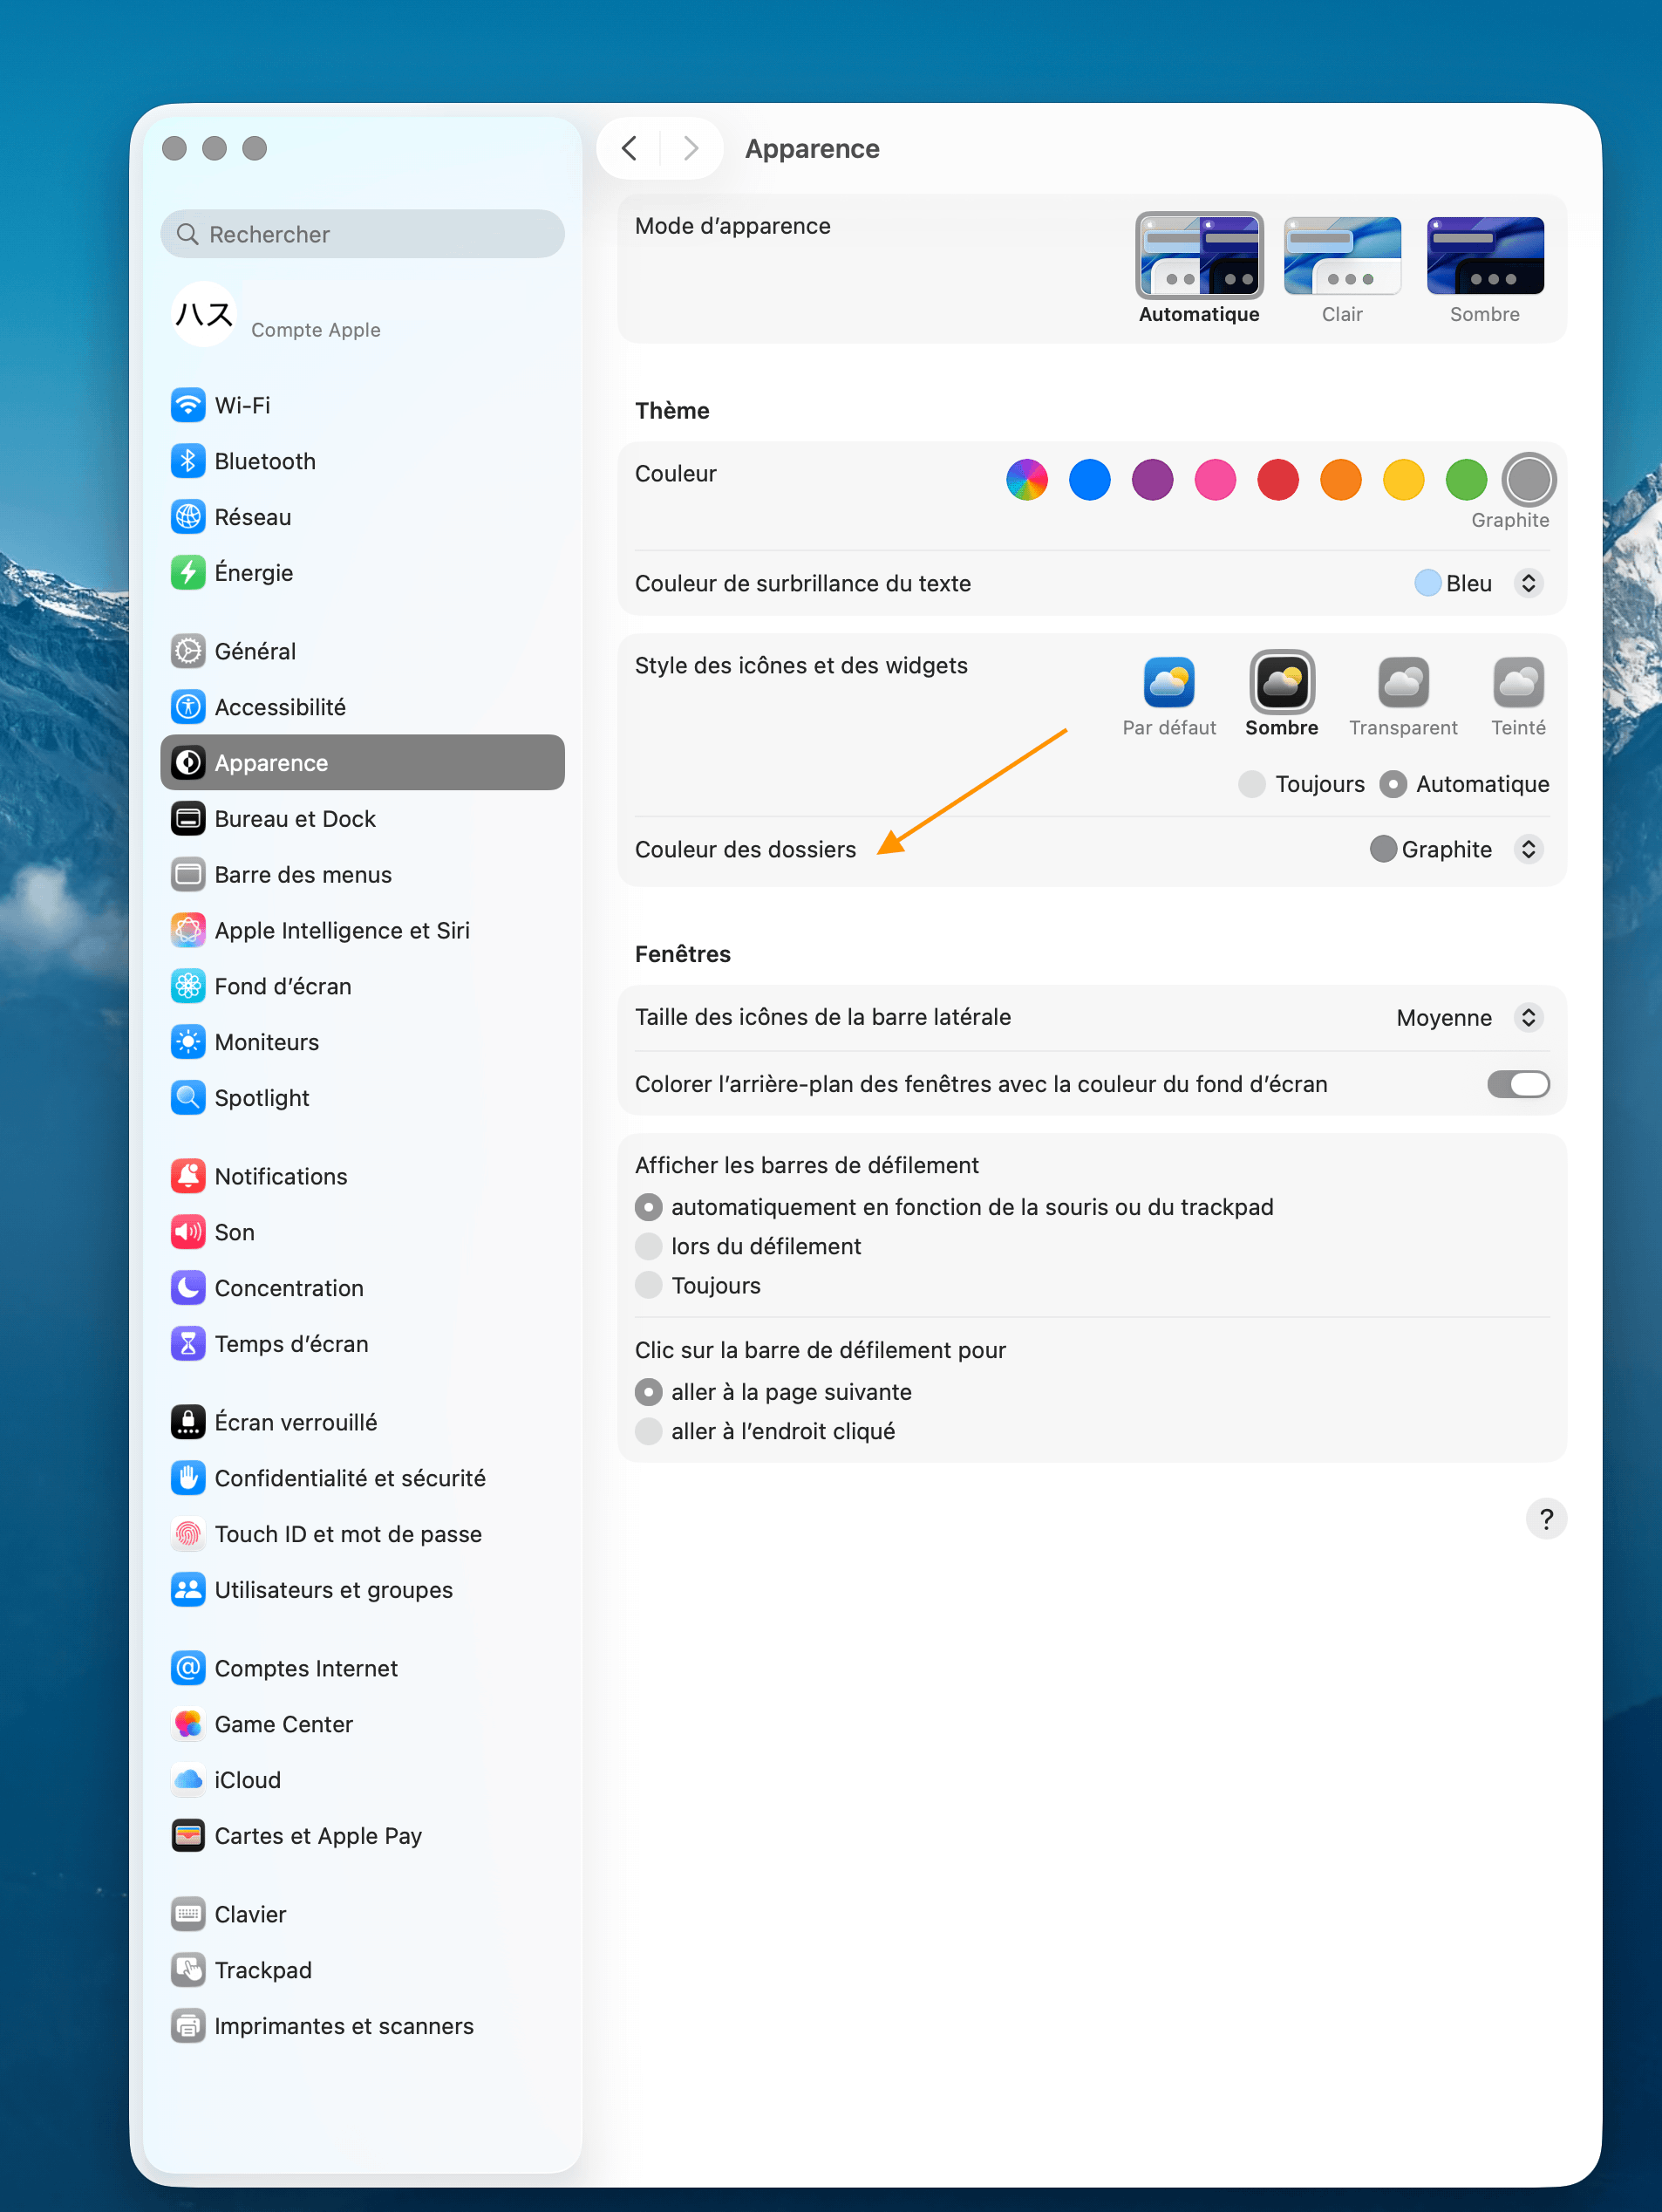Switch to Notifications settings pane

[281, 1176]
